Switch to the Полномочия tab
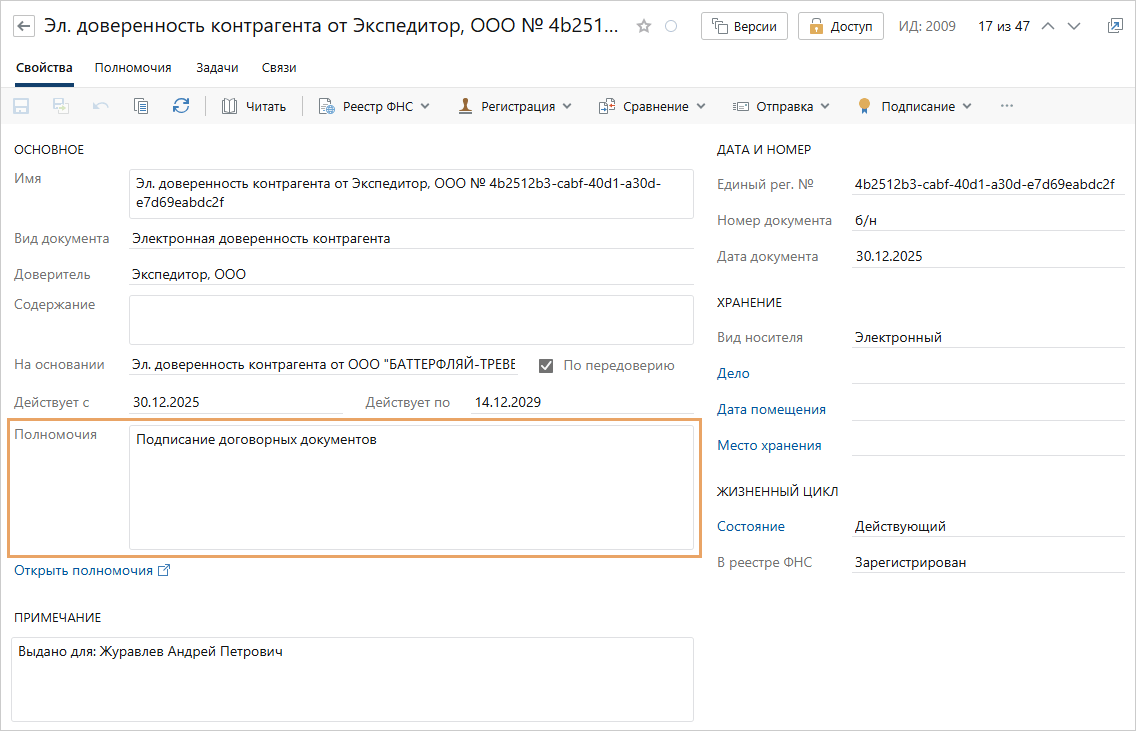The height and width of the screenshot is (731, 1136). (133, 68)
